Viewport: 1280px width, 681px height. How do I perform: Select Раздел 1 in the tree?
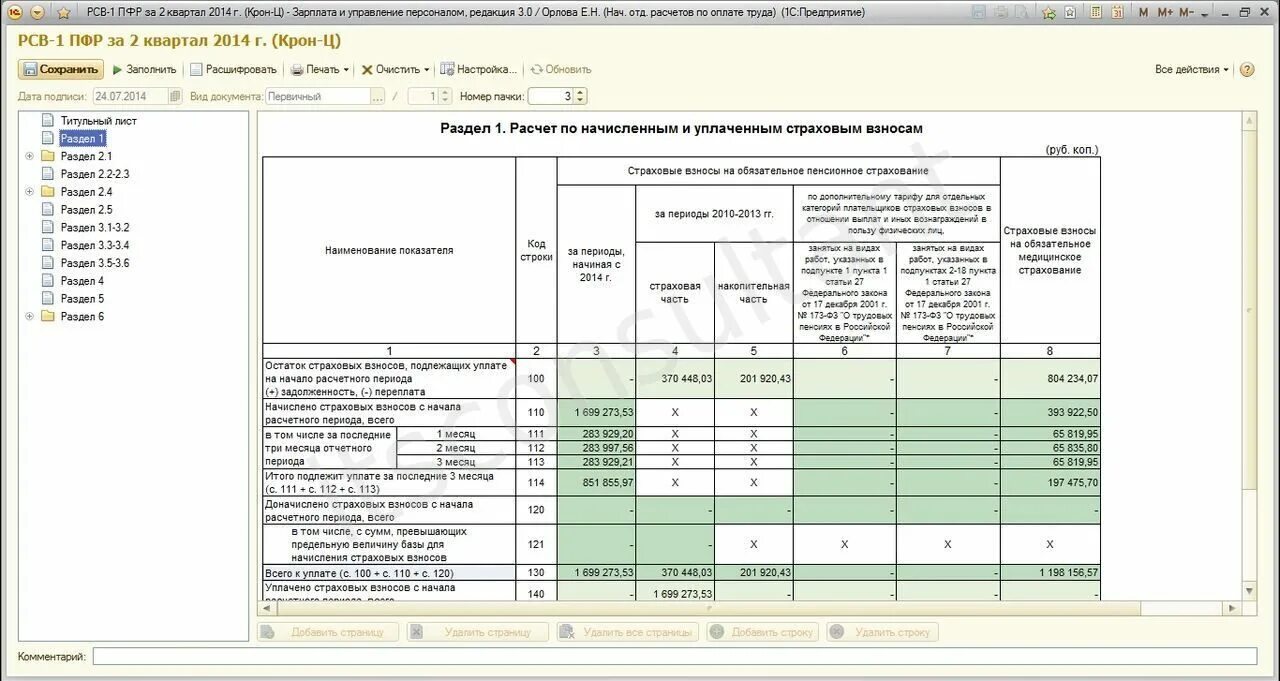[x=82, y=139]
